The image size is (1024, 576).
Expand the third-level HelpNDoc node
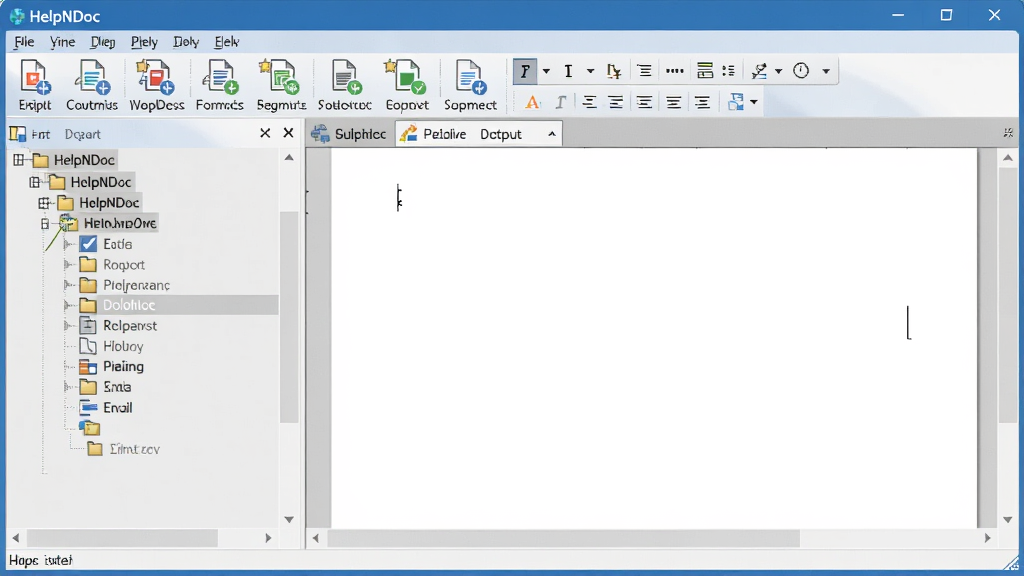[44, 203]
